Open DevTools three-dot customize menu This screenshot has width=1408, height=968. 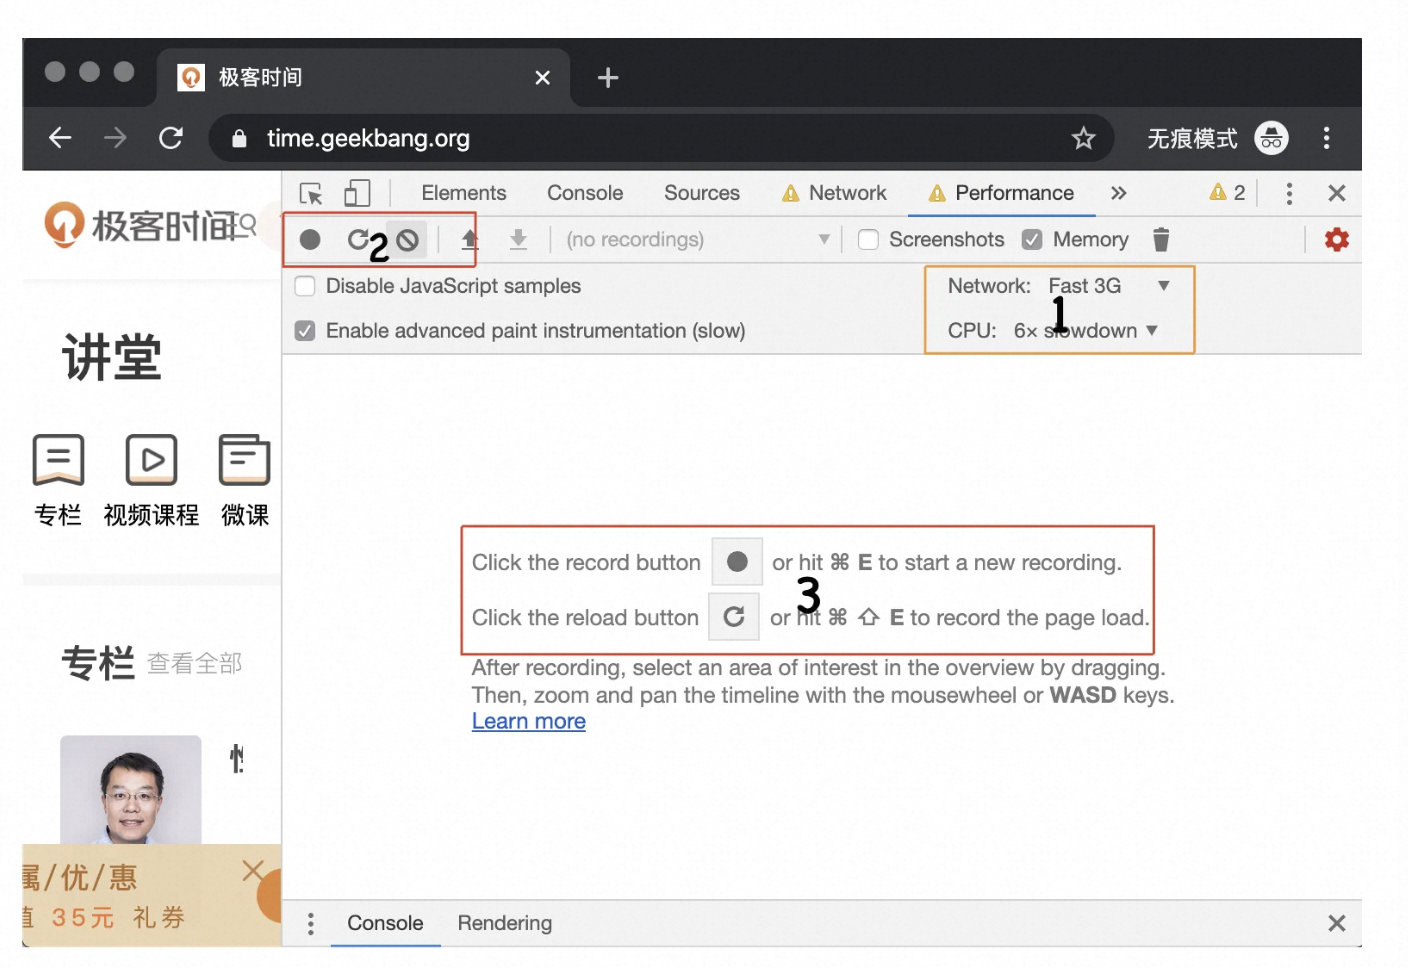(x=1289, y=193)
